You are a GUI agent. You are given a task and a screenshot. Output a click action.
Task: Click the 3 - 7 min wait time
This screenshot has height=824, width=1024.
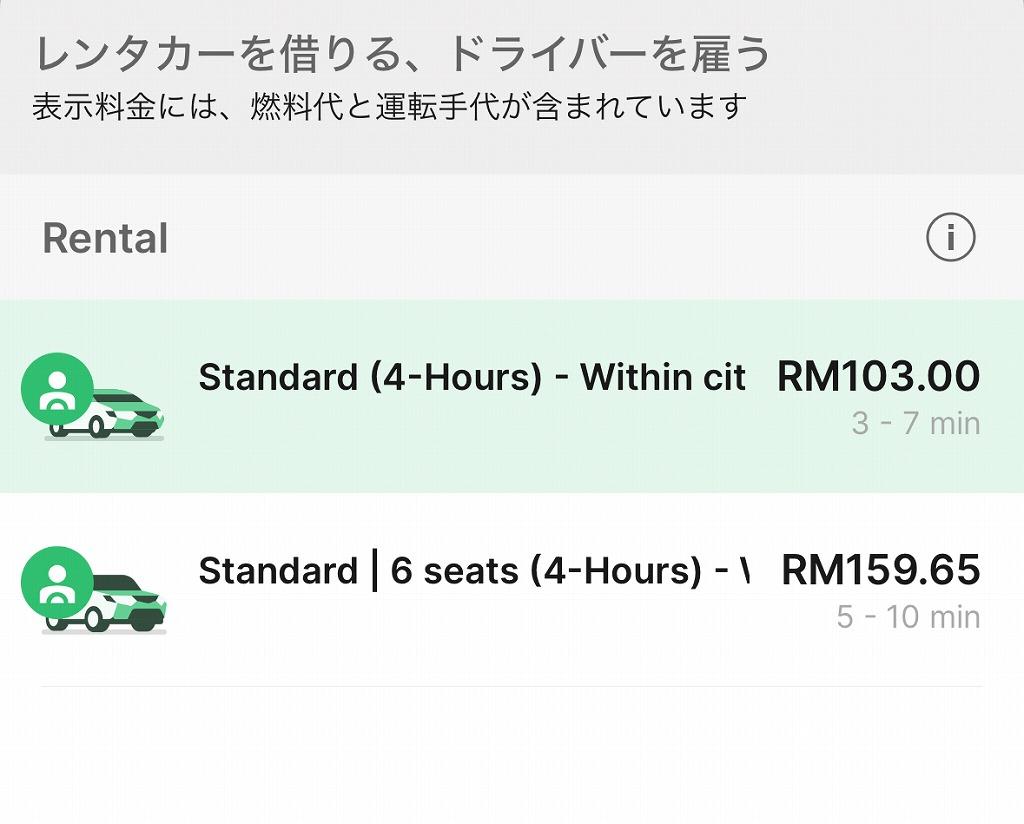click(915, 424)
